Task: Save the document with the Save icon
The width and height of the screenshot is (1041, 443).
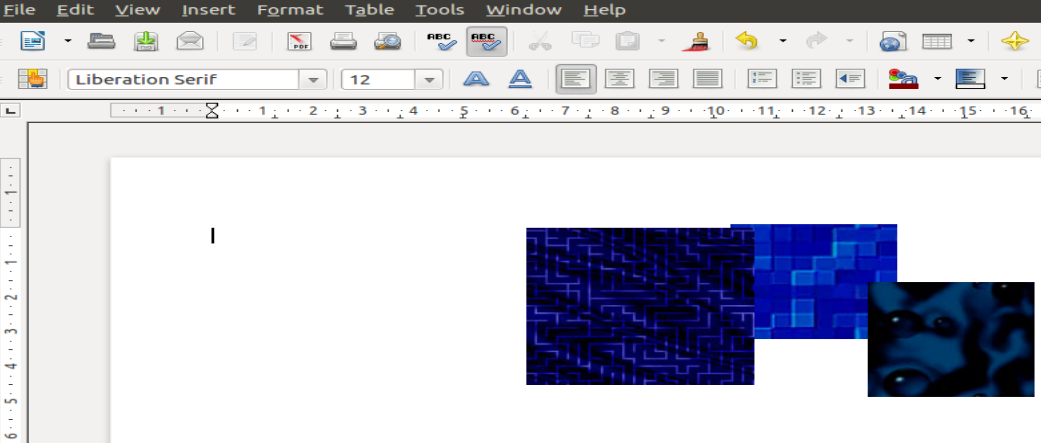Action: coord(146,41)
